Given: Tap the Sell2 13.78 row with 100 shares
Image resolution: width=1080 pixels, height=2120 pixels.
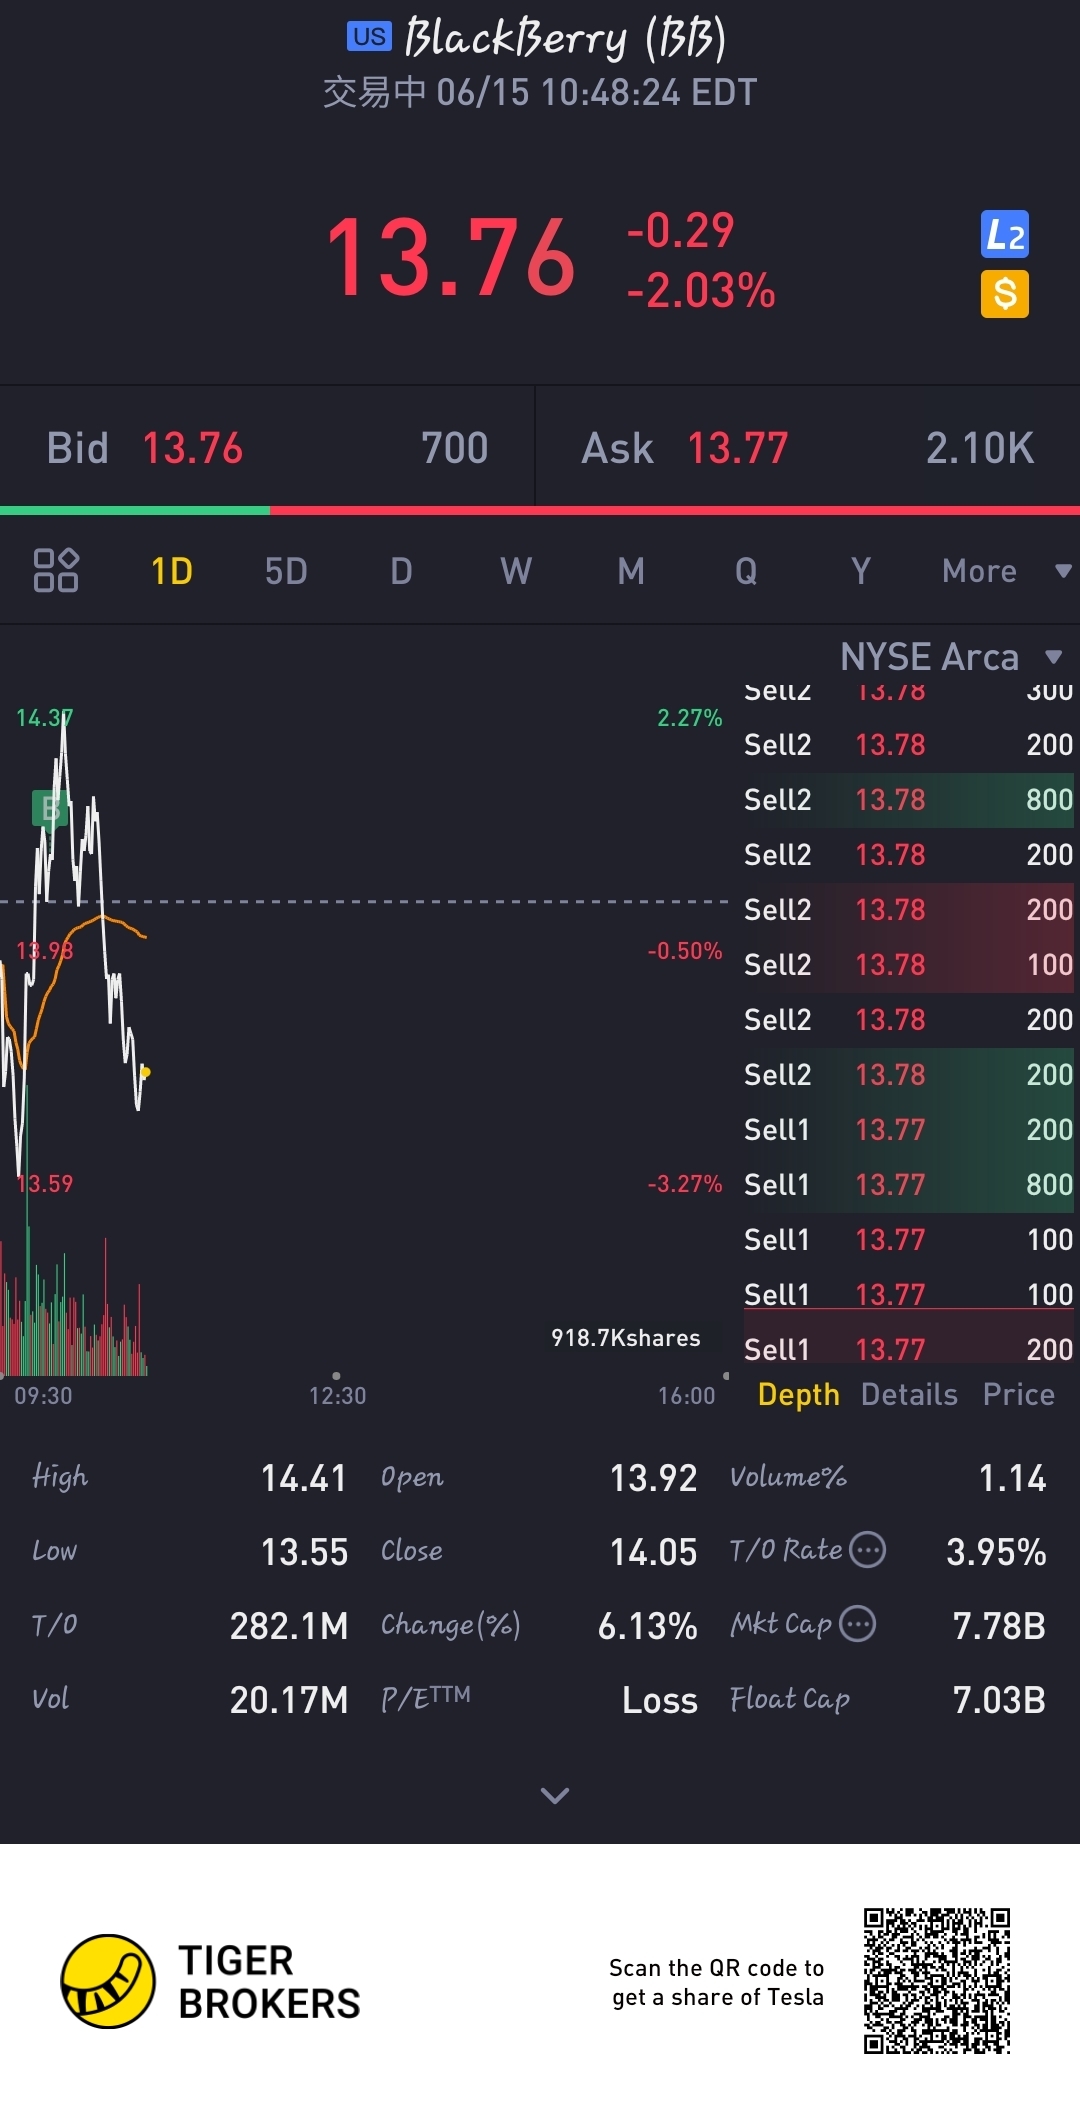Looking at the screenshot, I should pyautogui.click(x=908, y=965).
